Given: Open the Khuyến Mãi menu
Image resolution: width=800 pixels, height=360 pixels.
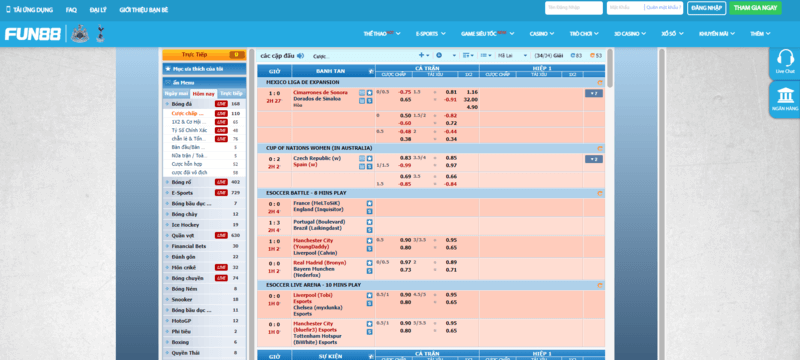Looking at the screenshot, I should (x=717, y=34).
